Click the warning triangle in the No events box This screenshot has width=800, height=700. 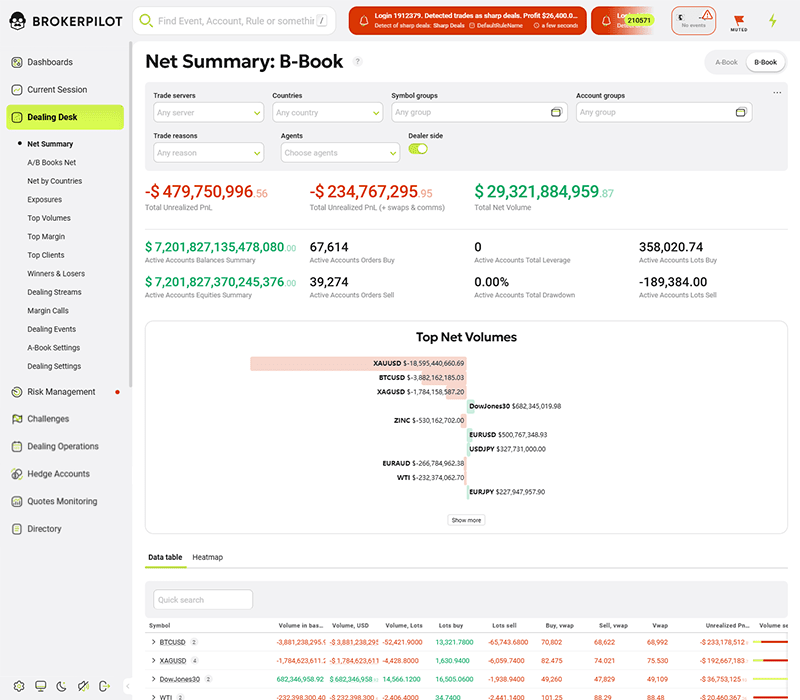707,15
